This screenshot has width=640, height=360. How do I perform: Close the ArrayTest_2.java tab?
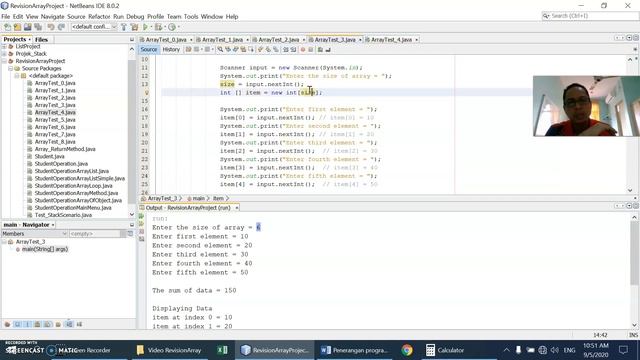click(304, 40)
